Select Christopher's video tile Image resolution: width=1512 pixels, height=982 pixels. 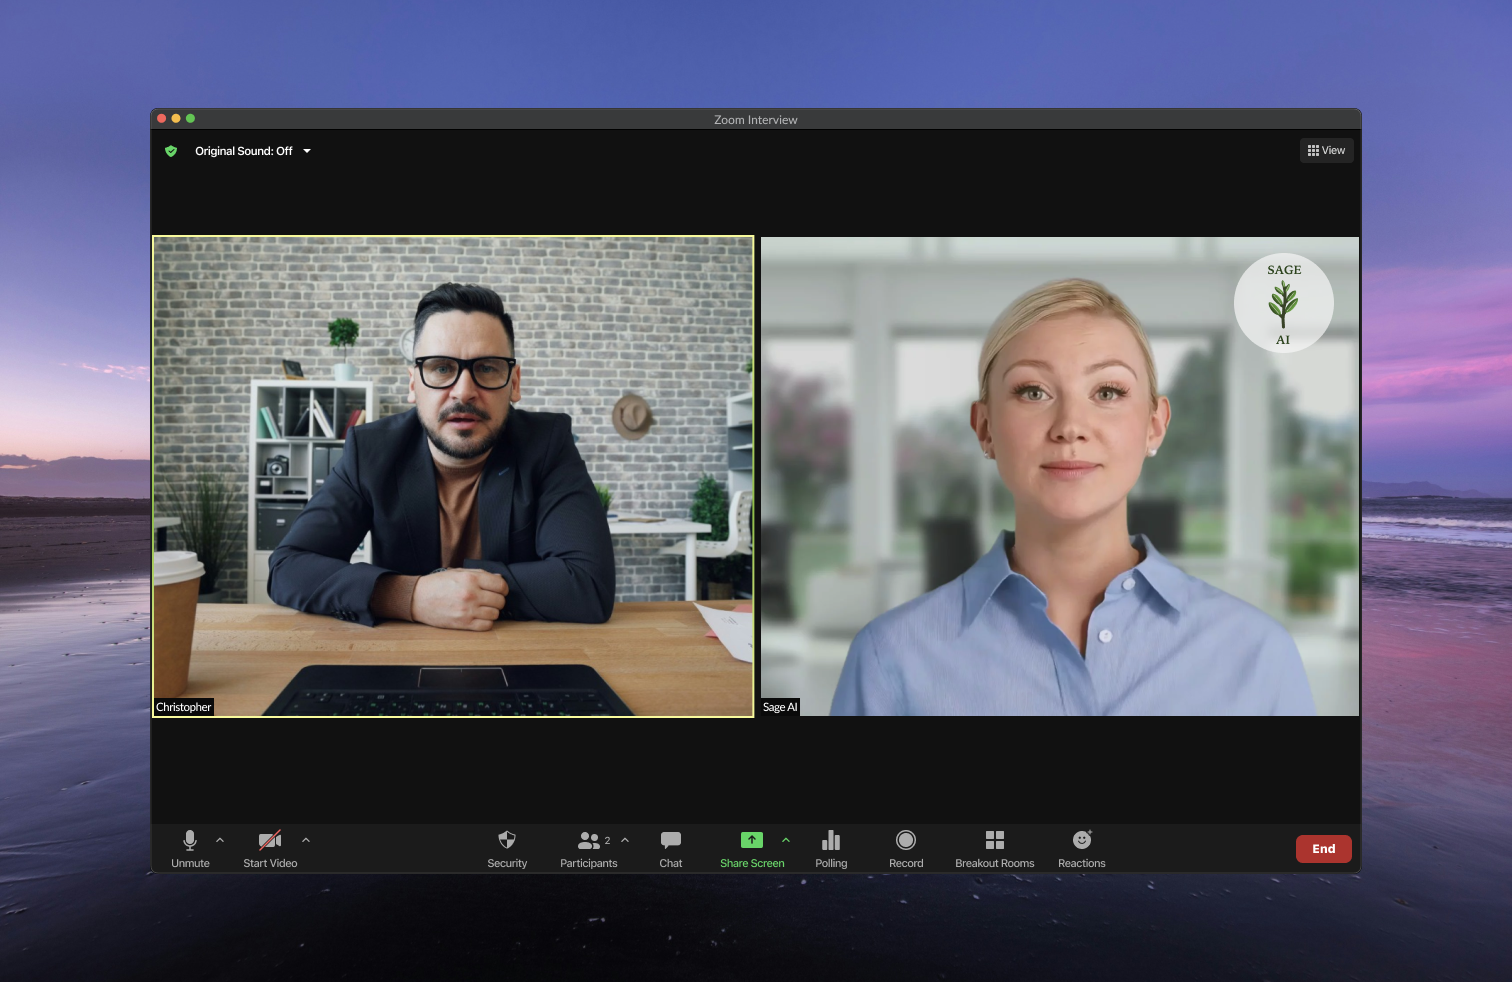coord(453,476)
